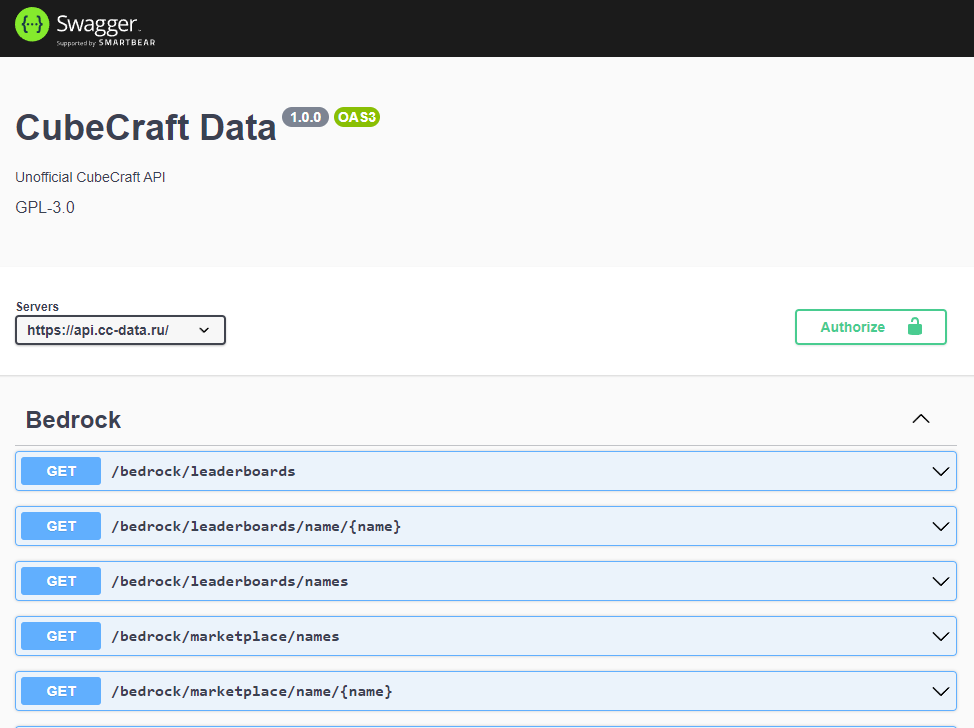This screenshot has width=974, height=728.
Task: Collapse the Bedrock section
Action: point(921,419)
